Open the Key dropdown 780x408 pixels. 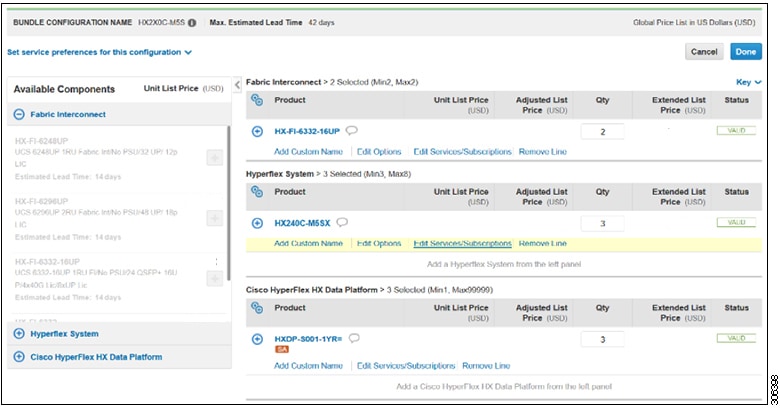[x=749, y=82]
